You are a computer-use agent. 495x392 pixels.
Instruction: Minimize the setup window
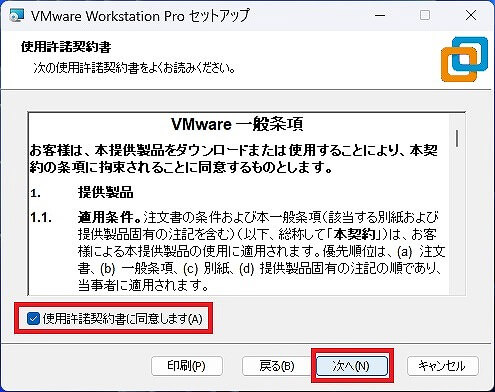[380, 15]
